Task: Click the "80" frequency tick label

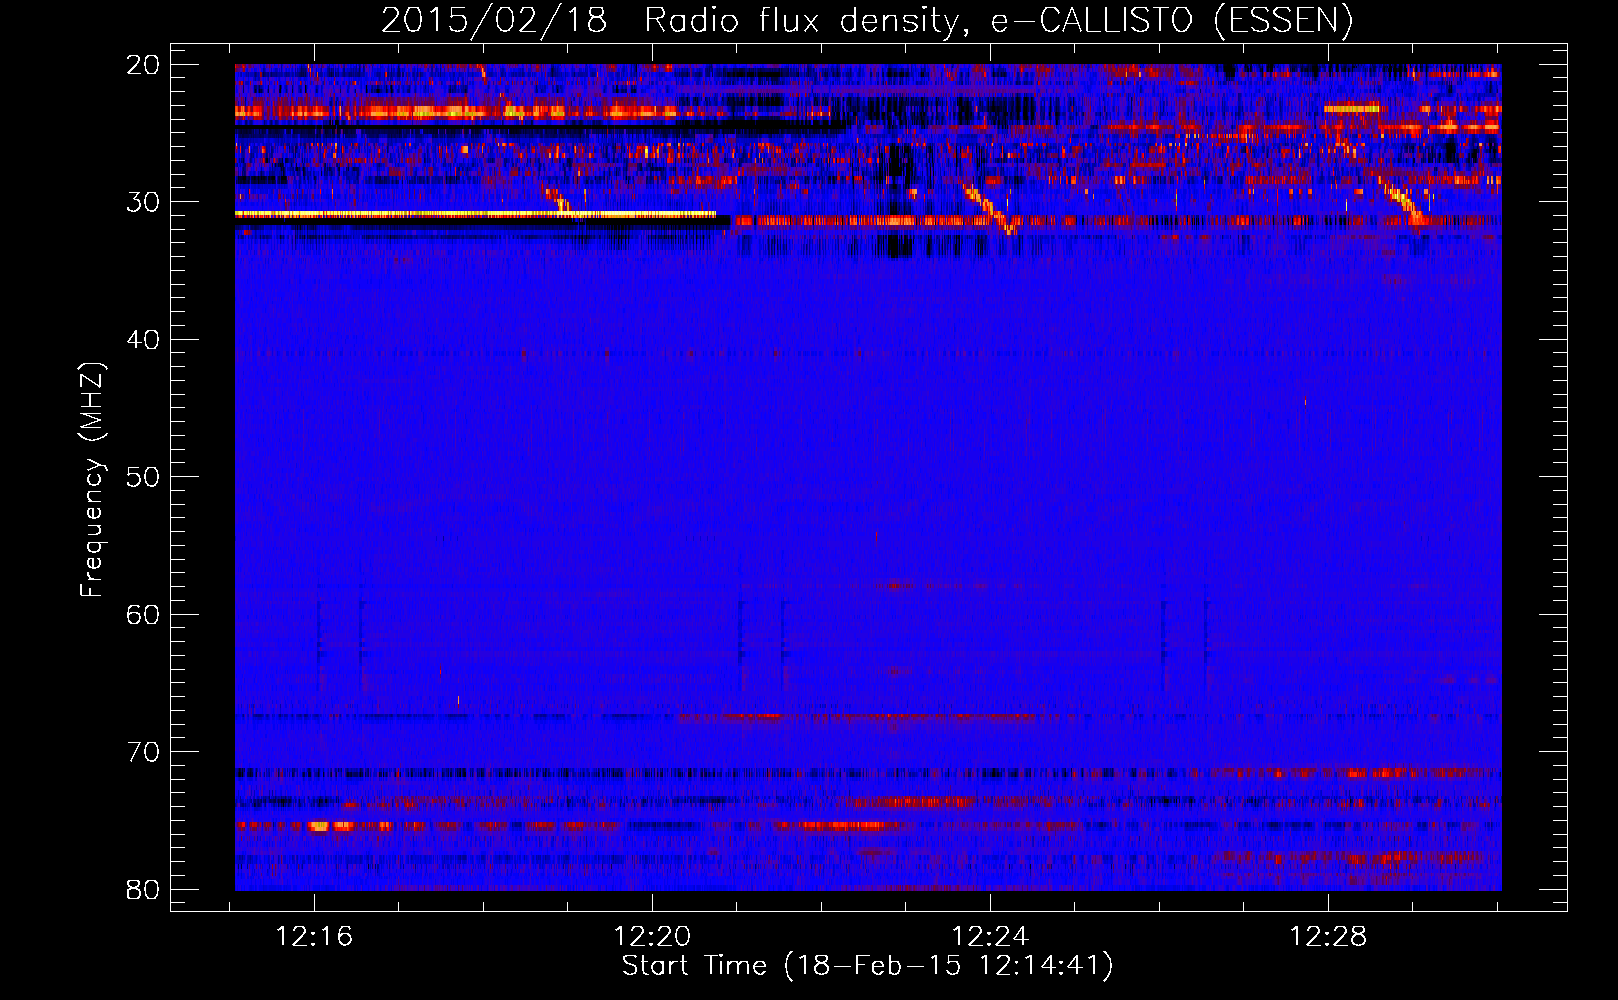Action: pyautogui.click(x=143, y=889)
